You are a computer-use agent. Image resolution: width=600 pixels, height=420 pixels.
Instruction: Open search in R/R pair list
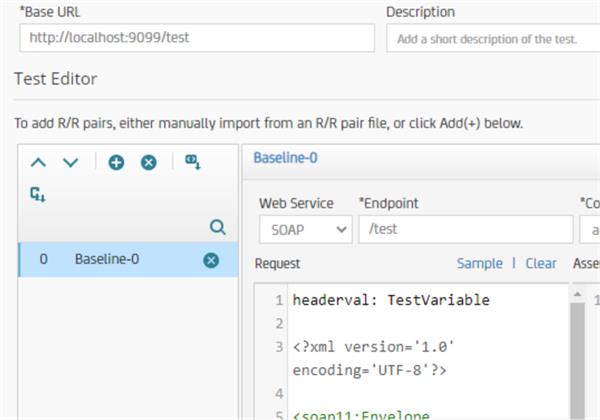click(217, 227)
